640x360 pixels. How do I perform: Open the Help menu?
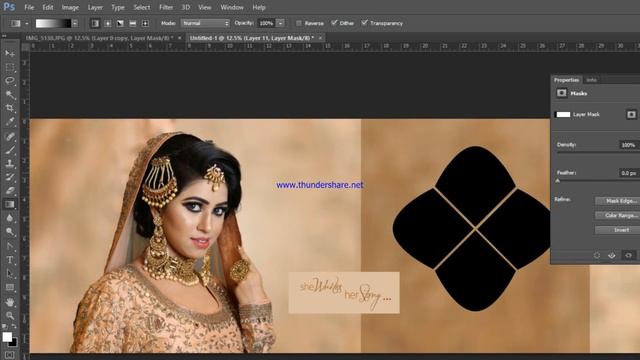pos(259,7)
